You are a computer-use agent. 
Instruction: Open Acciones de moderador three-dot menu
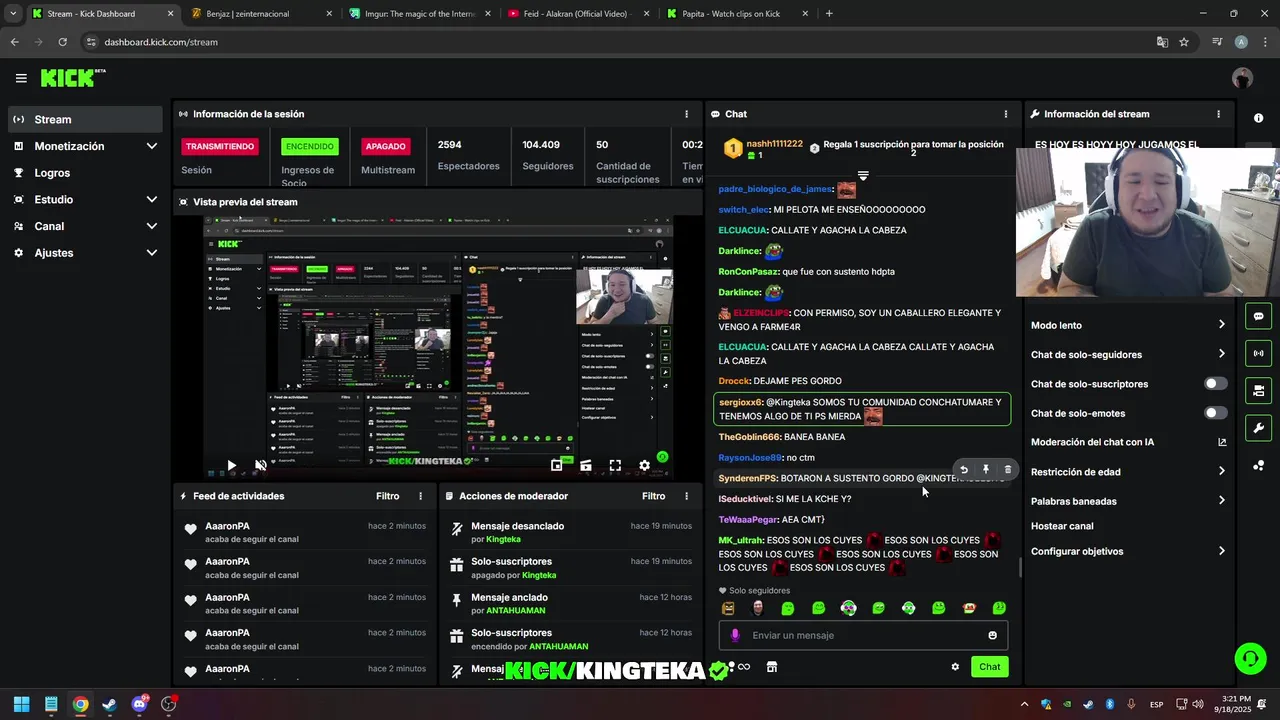(686, 496)
